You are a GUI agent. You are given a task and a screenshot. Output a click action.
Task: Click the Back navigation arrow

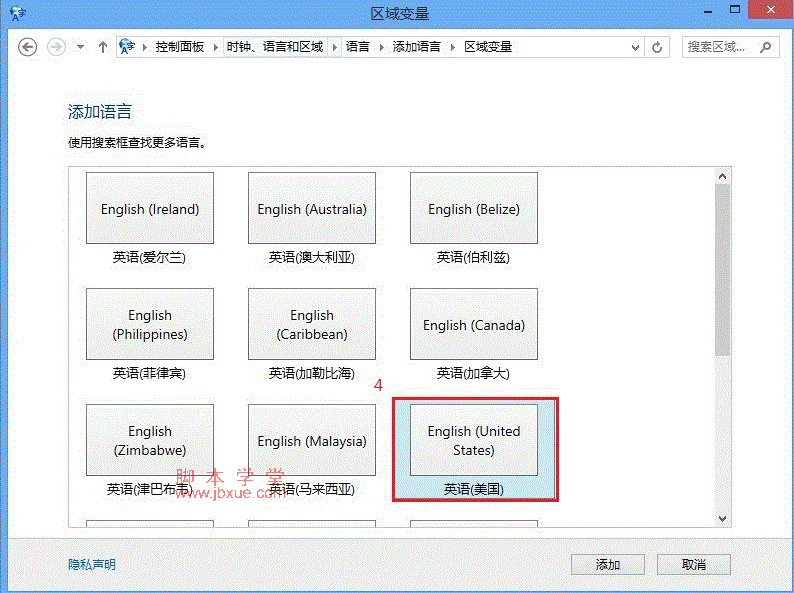27,47
